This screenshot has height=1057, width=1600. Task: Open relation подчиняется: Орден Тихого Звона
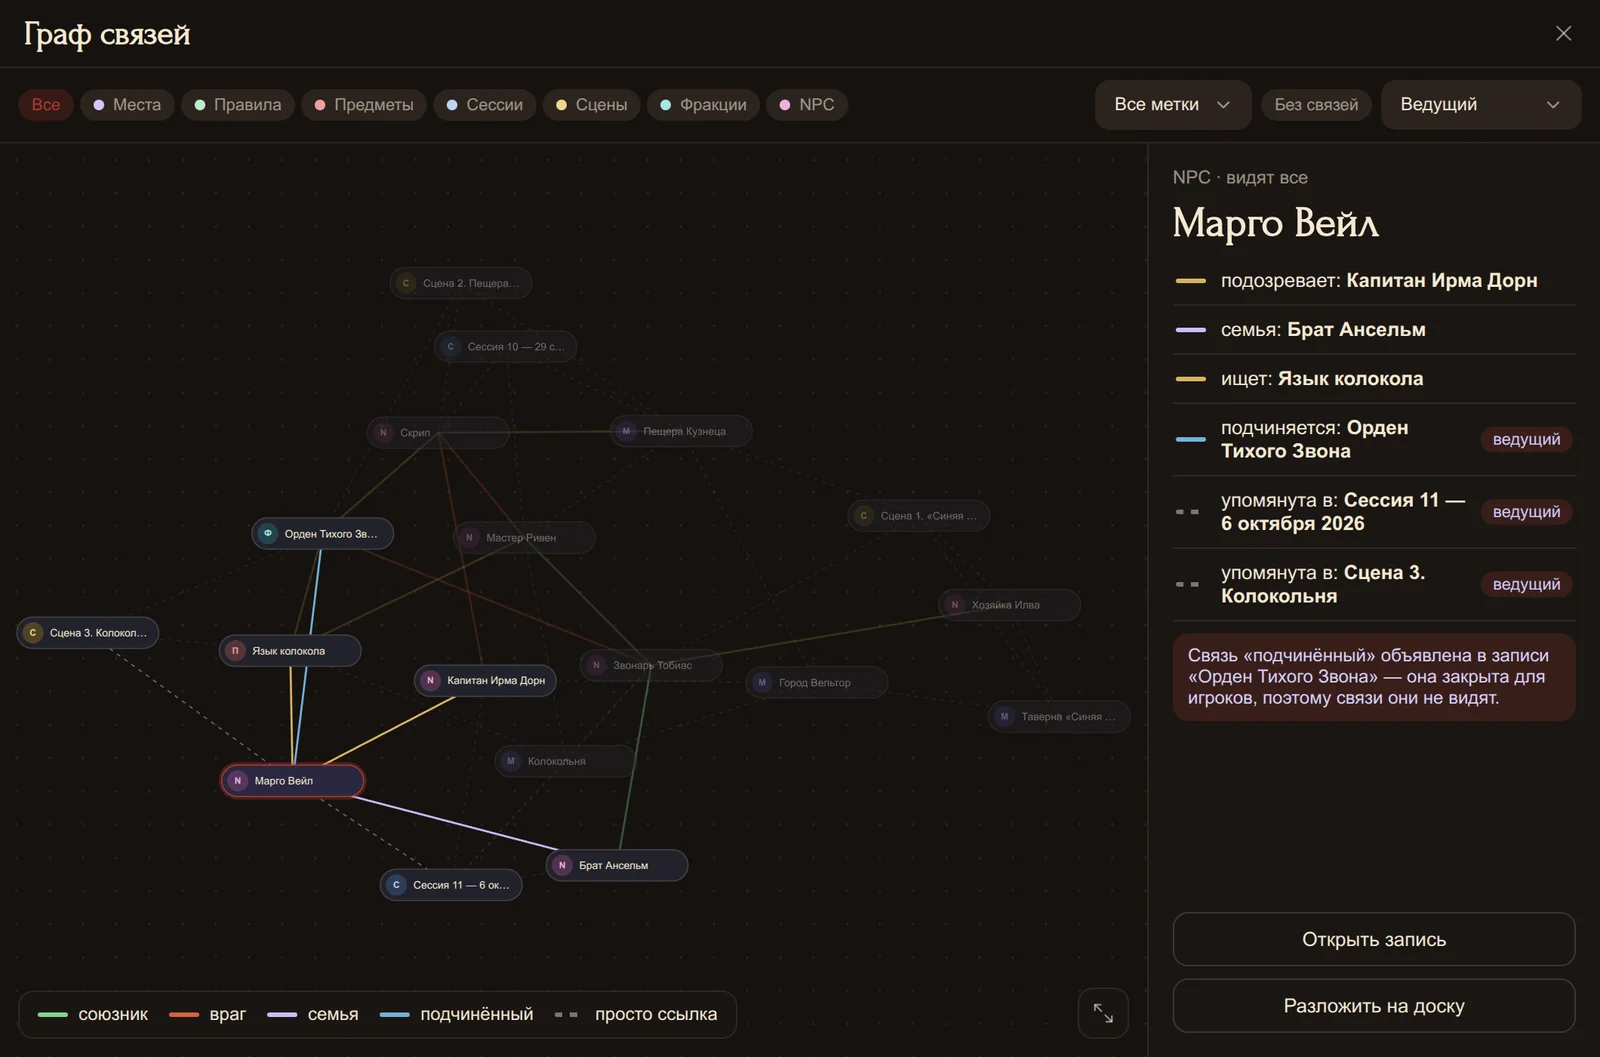pyautogui.click(x=1374, y=439)
